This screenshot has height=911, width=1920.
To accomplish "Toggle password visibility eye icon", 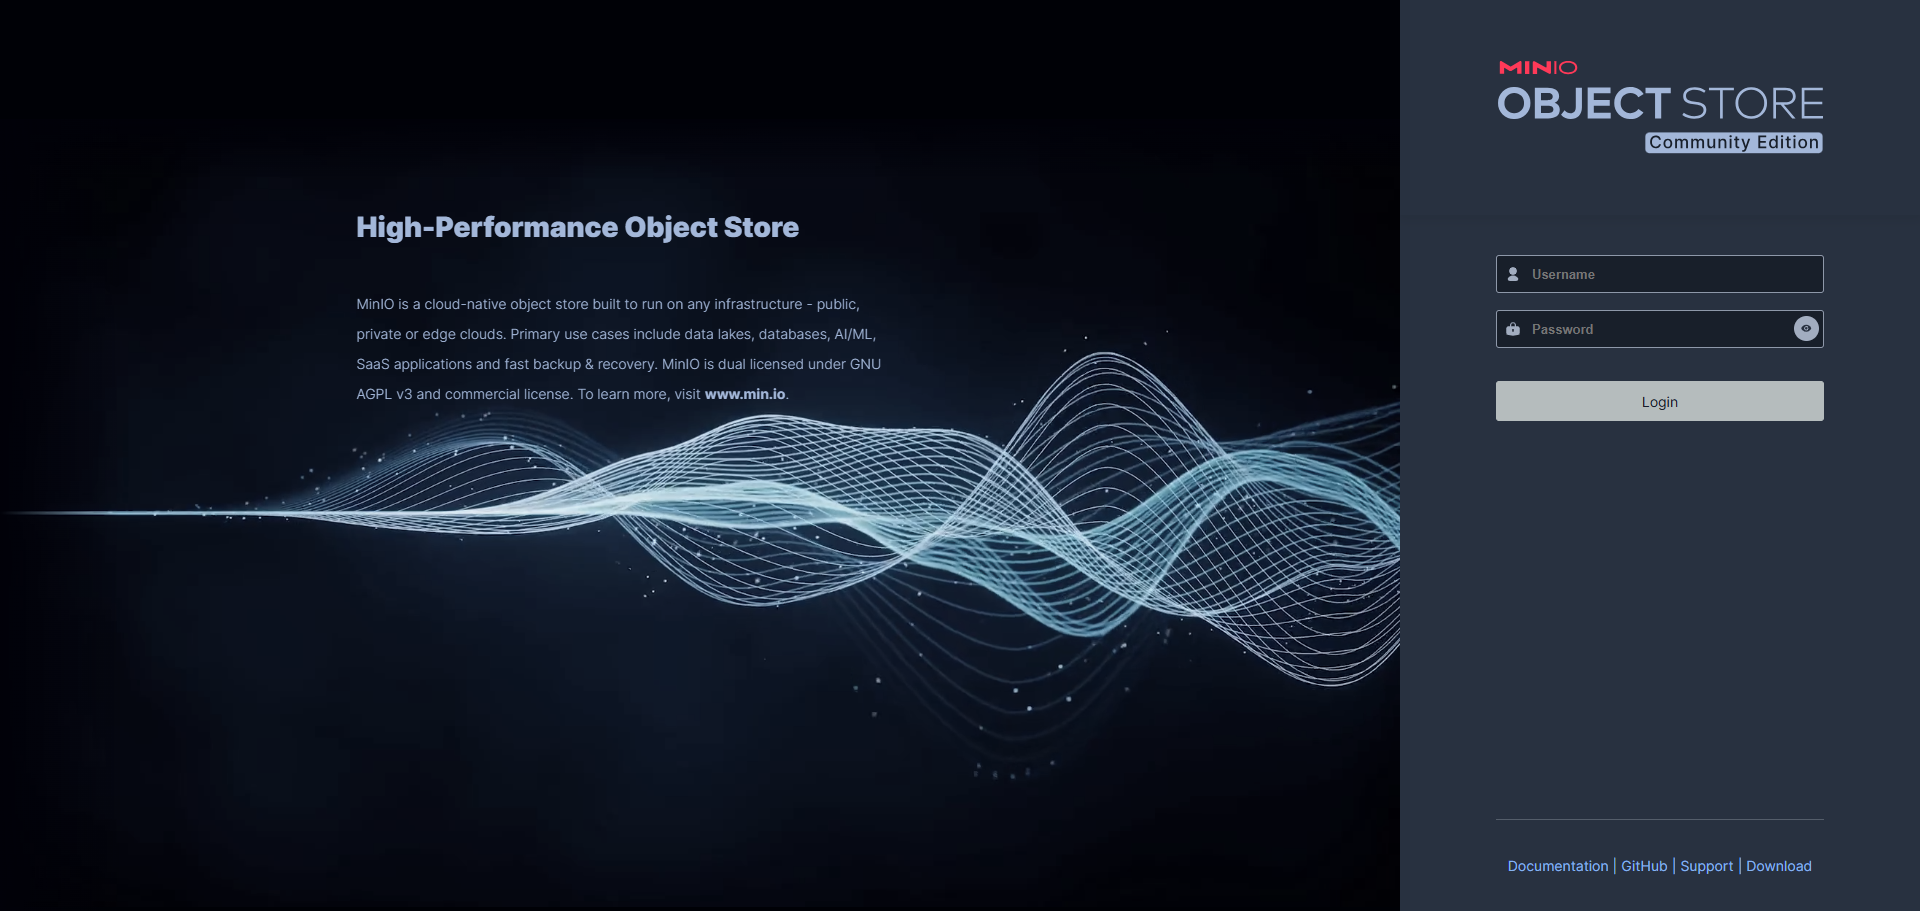I will [1806, 329].
